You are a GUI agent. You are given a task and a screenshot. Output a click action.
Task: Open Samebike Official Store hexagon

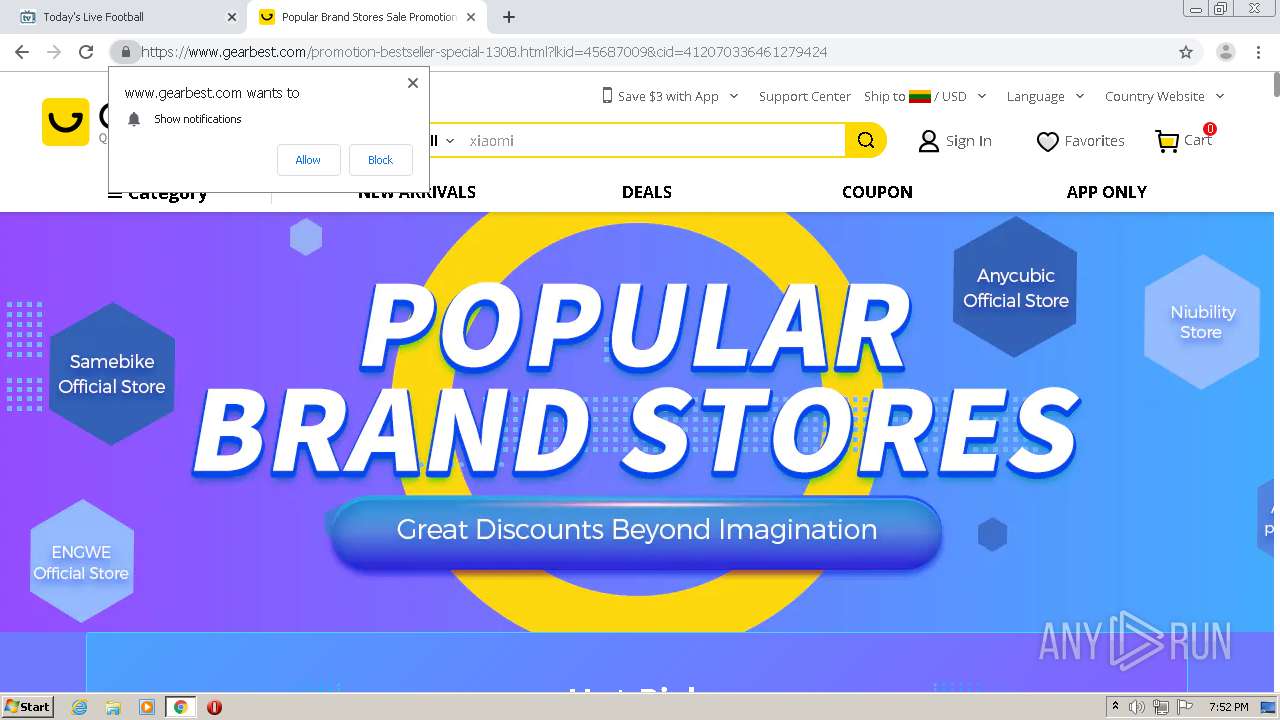coord(112,374)
